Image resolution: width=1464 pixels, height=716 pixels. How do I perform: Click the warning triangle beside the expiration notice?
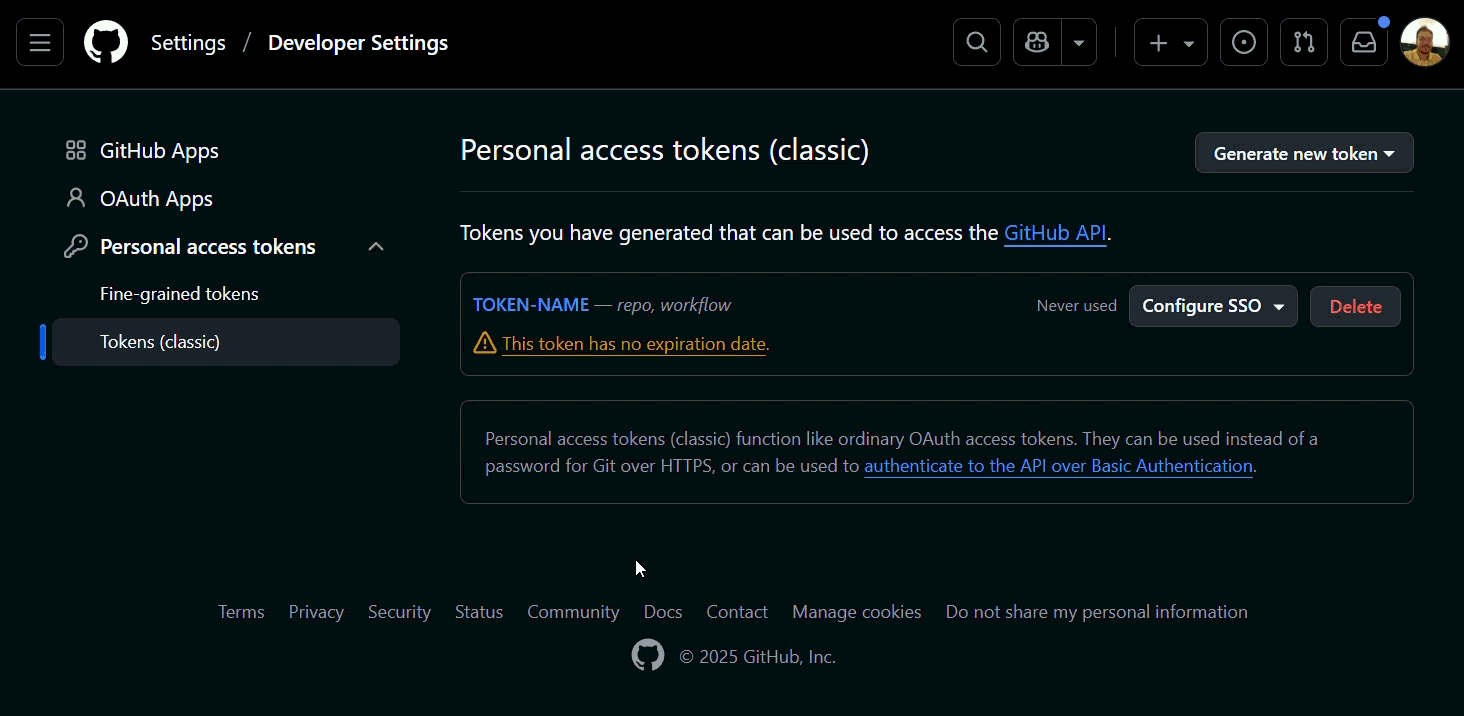pyautogui.click(x=484, y=342)
